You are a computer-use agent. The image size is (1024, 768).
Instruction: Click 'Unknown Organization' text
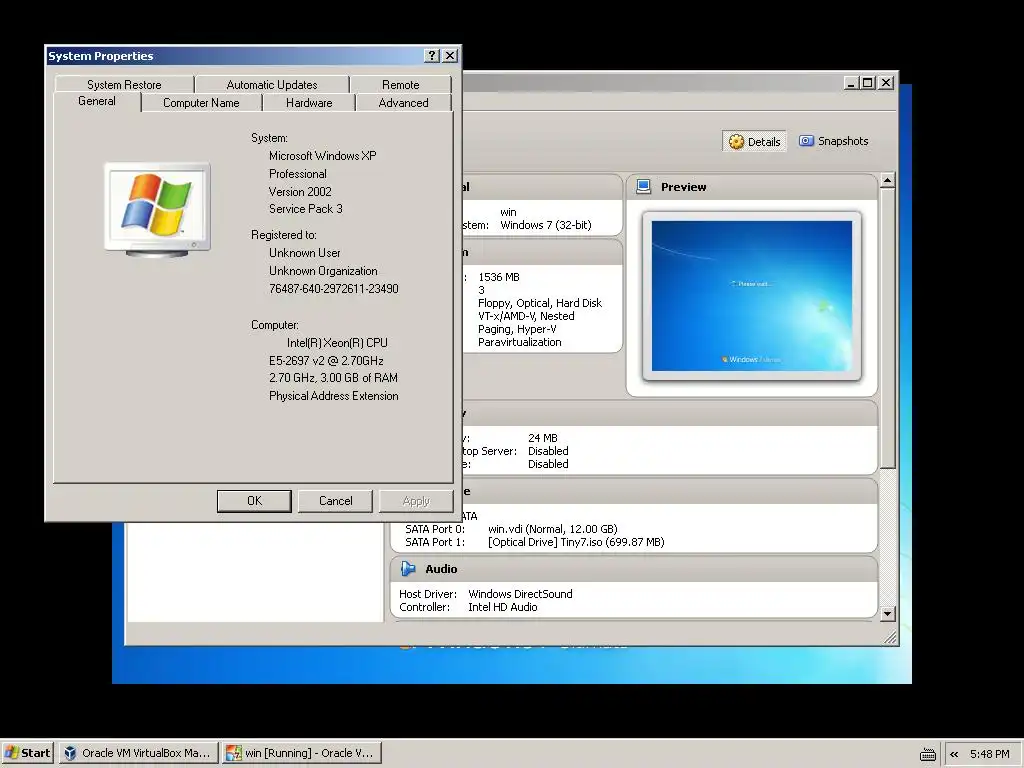(x=323, y=271)
